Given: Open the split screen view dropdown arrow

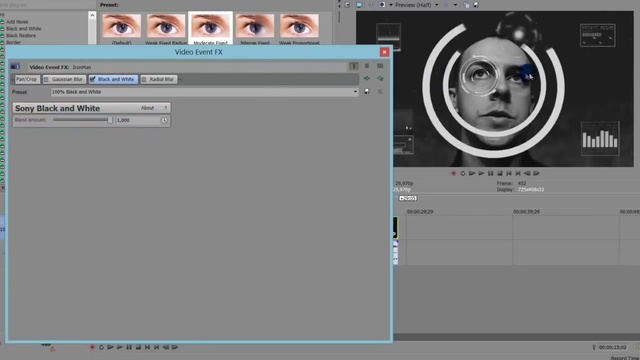Looking at the screenshot, I should tap(391, 5).
